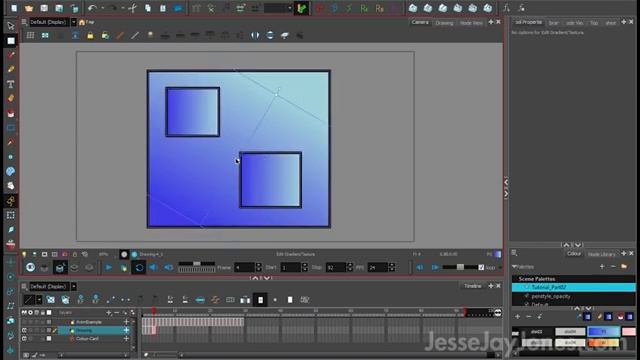Select the Pencil tool in the left toolbar
The width and height of the screenshot is (640, 360).
click(11, 69)
